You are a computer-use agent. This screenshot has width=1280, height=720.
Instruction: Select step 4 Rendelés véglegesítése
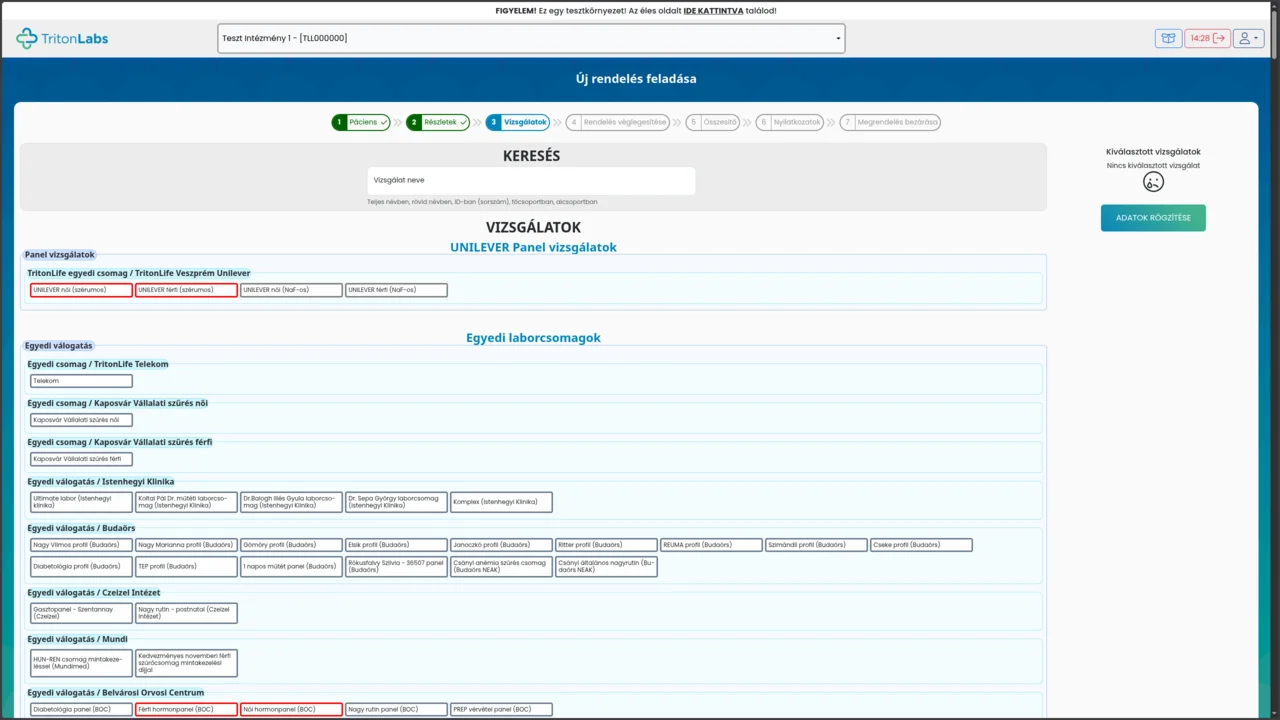point(618,122)
